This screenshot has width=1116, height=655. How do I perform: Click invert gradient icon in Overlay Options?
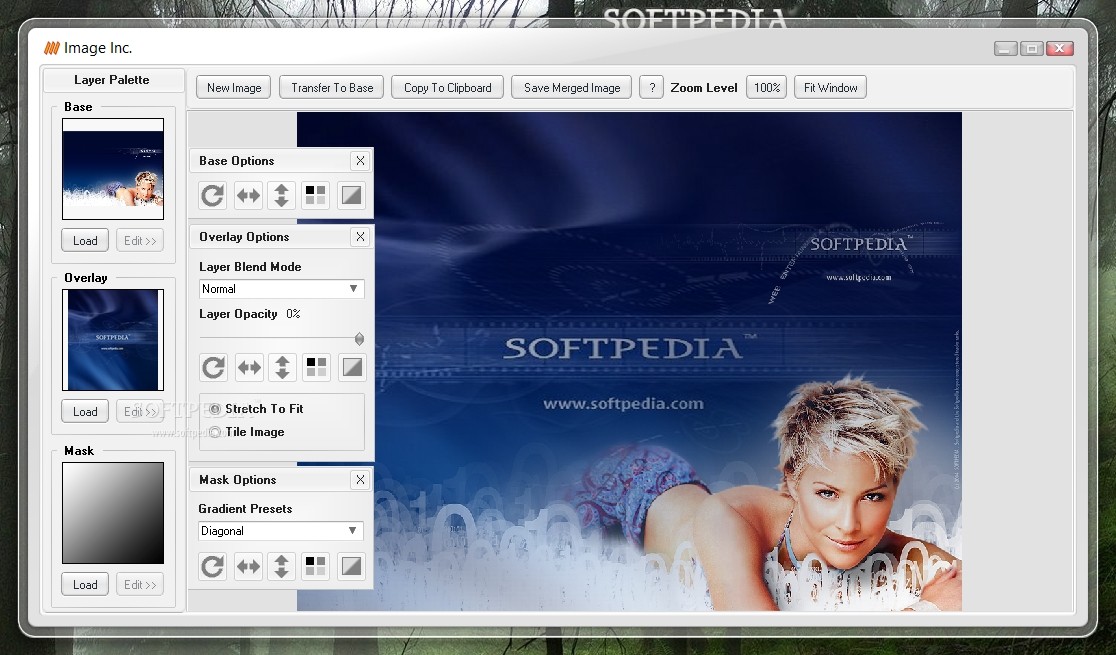coord(352,367)
